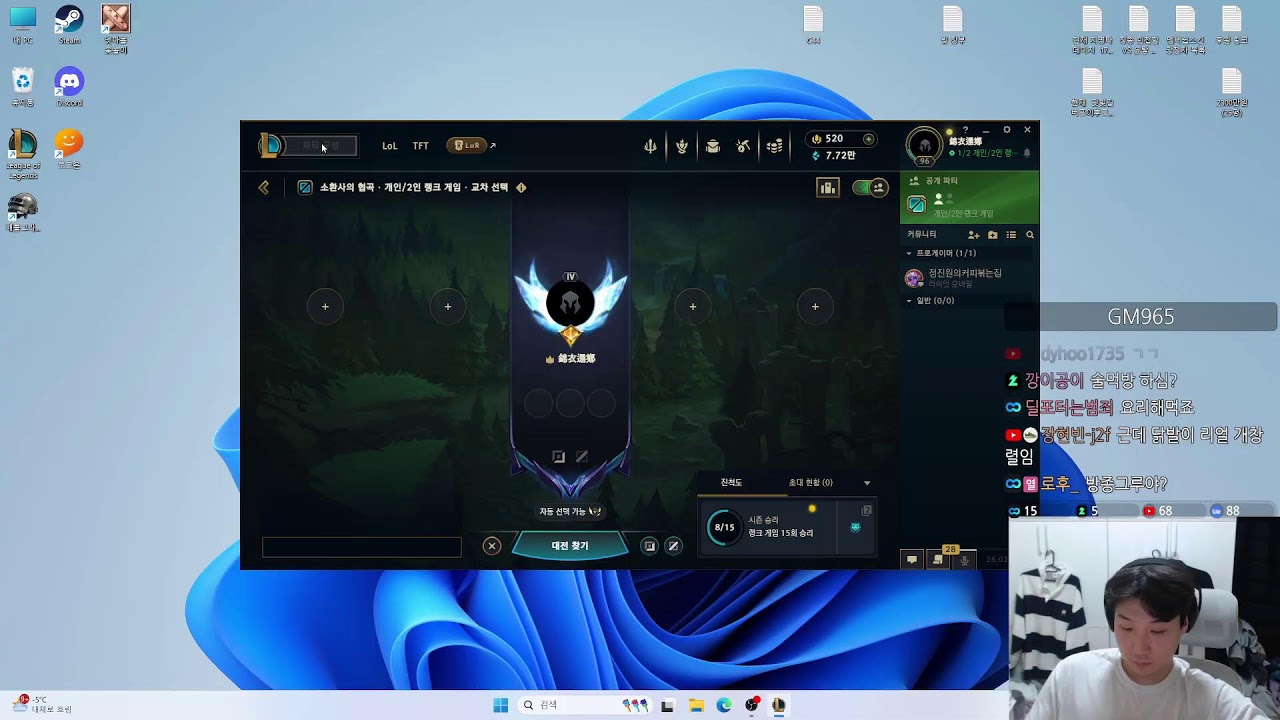Switch to the TFT tab

(421, 146)
